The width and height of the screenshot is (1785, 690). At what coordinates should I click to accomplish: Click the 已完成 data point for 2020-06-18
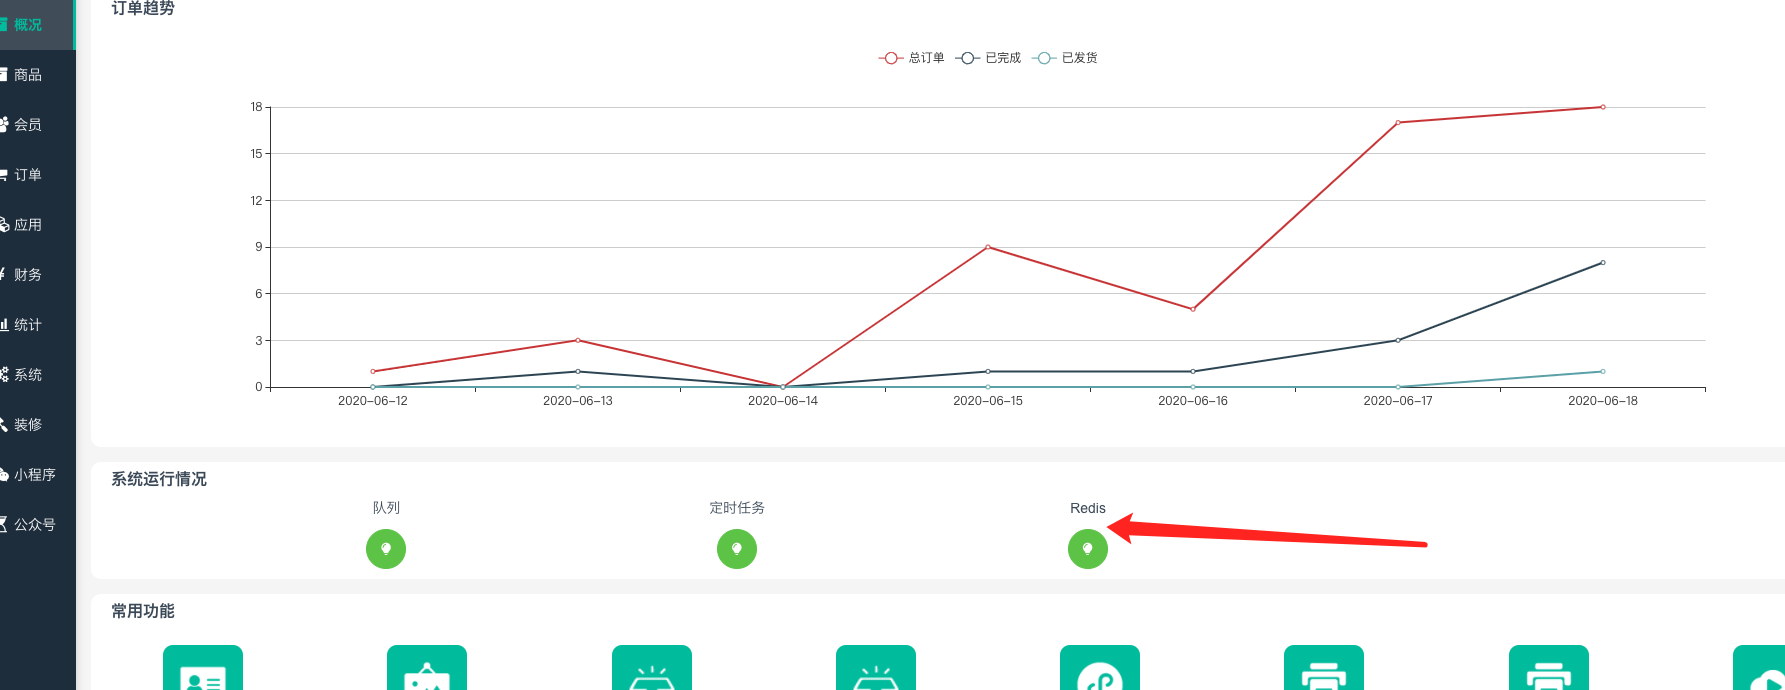(1603, 263)
